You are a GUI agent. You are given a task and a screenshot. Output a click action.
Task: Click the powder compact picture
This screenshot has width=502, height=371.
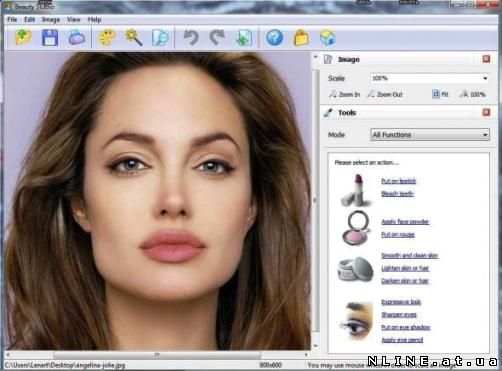356,228
